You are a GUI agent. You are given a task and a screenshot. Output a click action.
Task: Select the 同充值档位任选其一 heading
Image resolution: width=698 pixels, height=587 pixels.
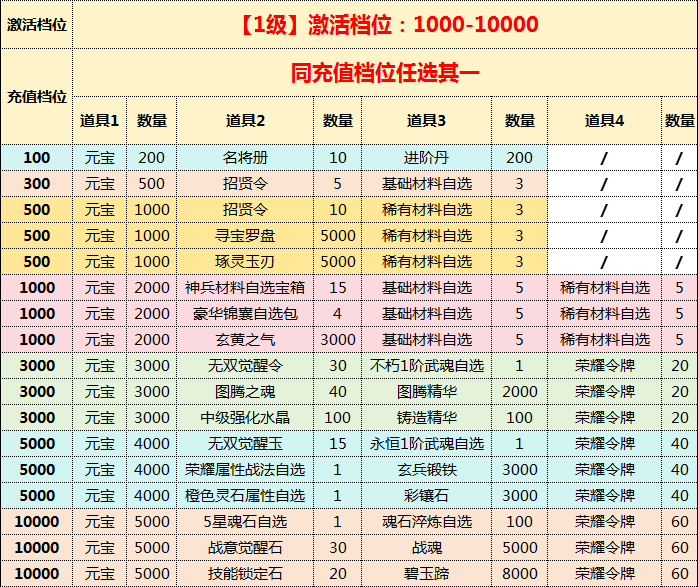tap(385, 72)
